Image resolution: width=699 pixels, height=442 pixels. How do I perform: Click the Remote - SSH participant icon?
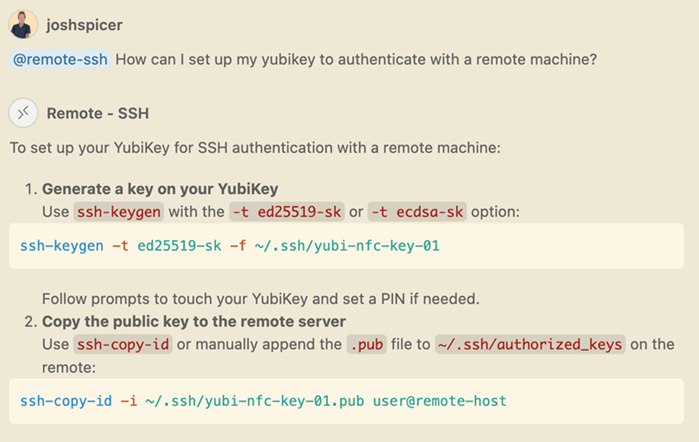tap(24, 112)
